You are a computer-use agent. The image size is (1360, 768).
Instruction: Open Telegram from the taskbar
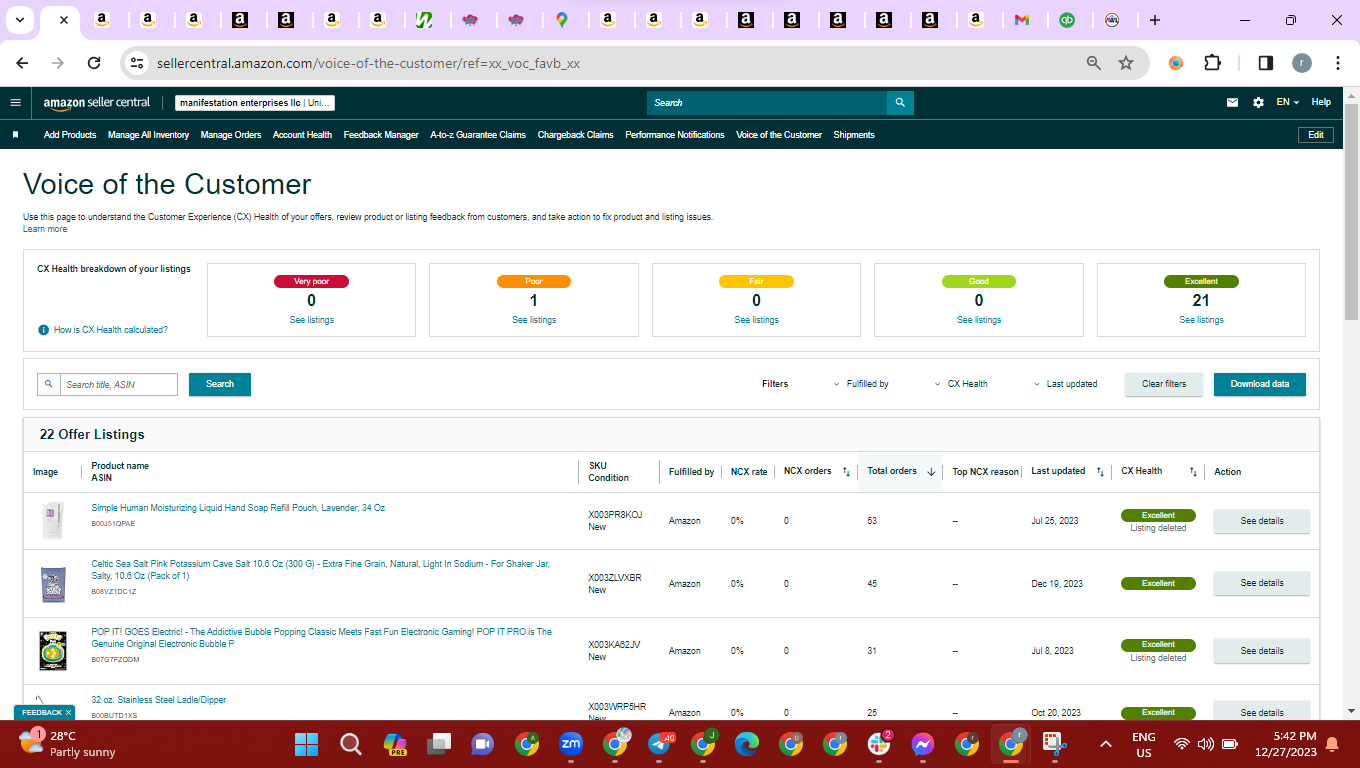[x=660, y=744]
